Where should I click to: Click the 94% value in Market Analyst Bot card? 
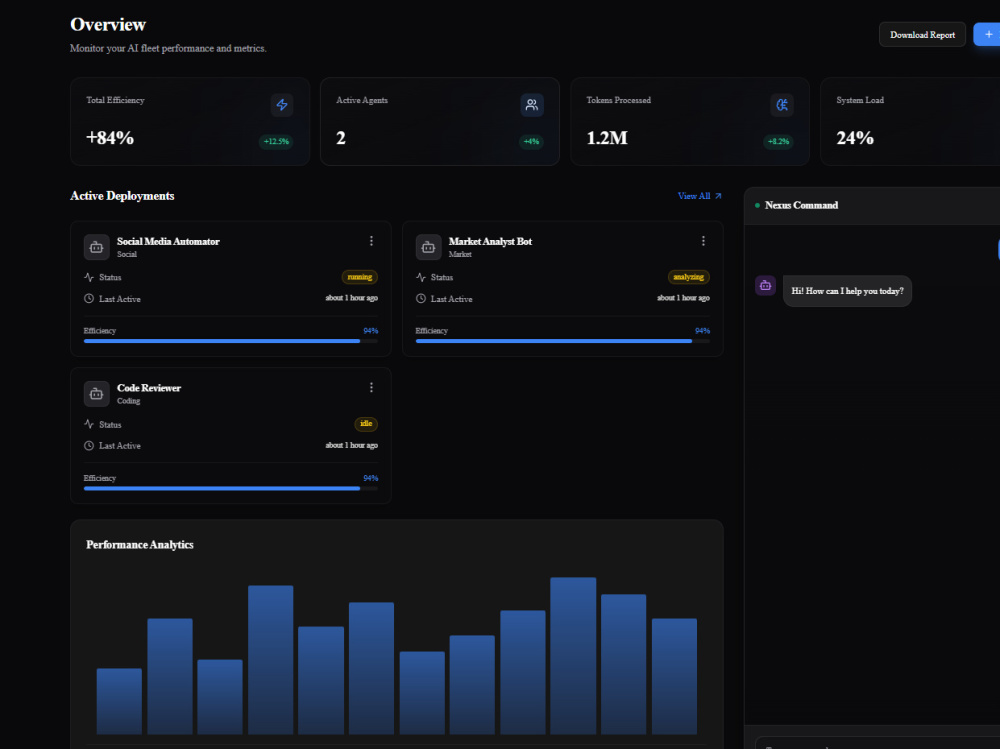pos(702,330)
